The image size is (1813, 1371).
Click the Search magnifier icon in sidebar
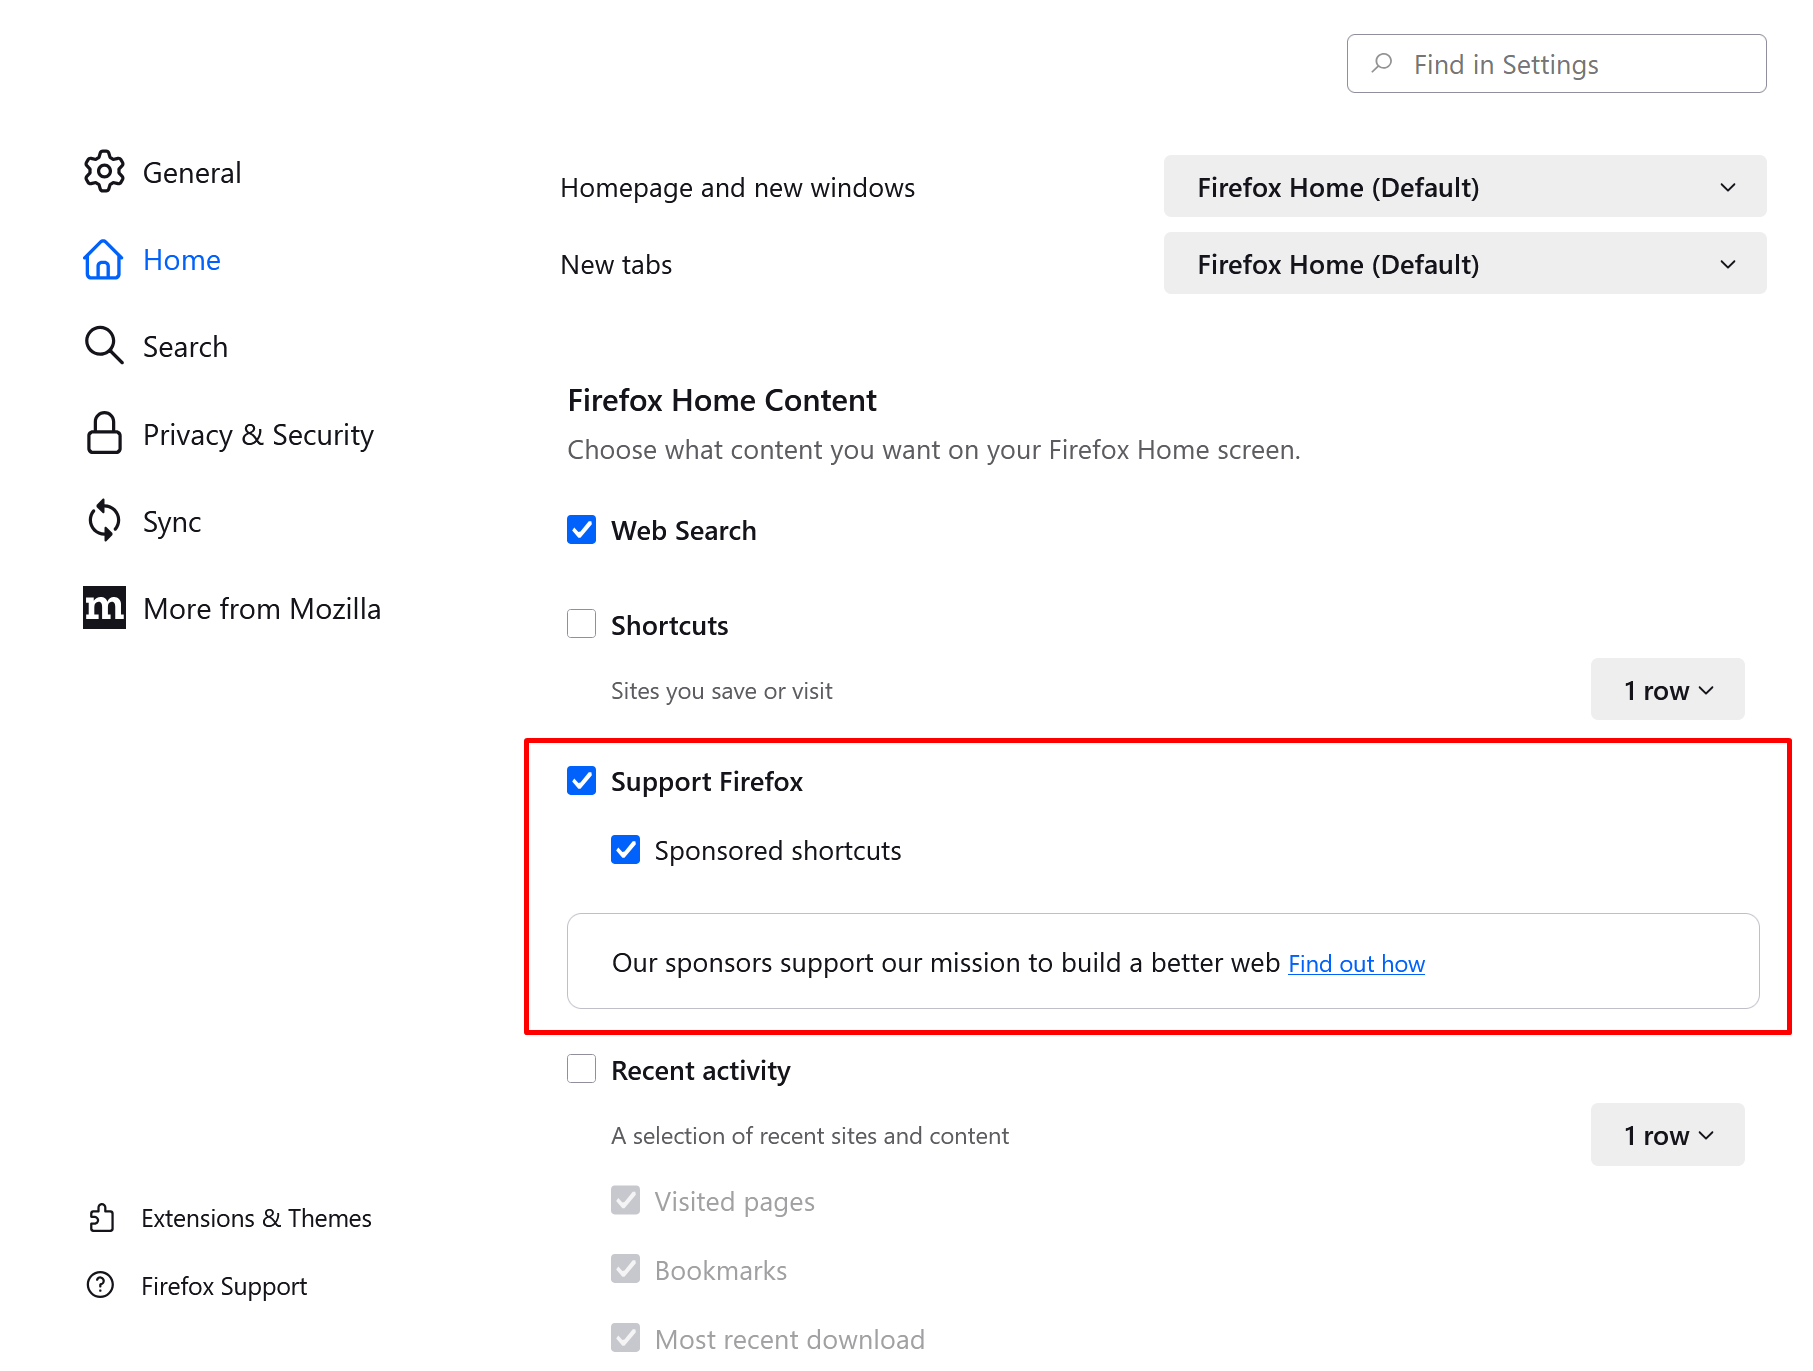104,346
